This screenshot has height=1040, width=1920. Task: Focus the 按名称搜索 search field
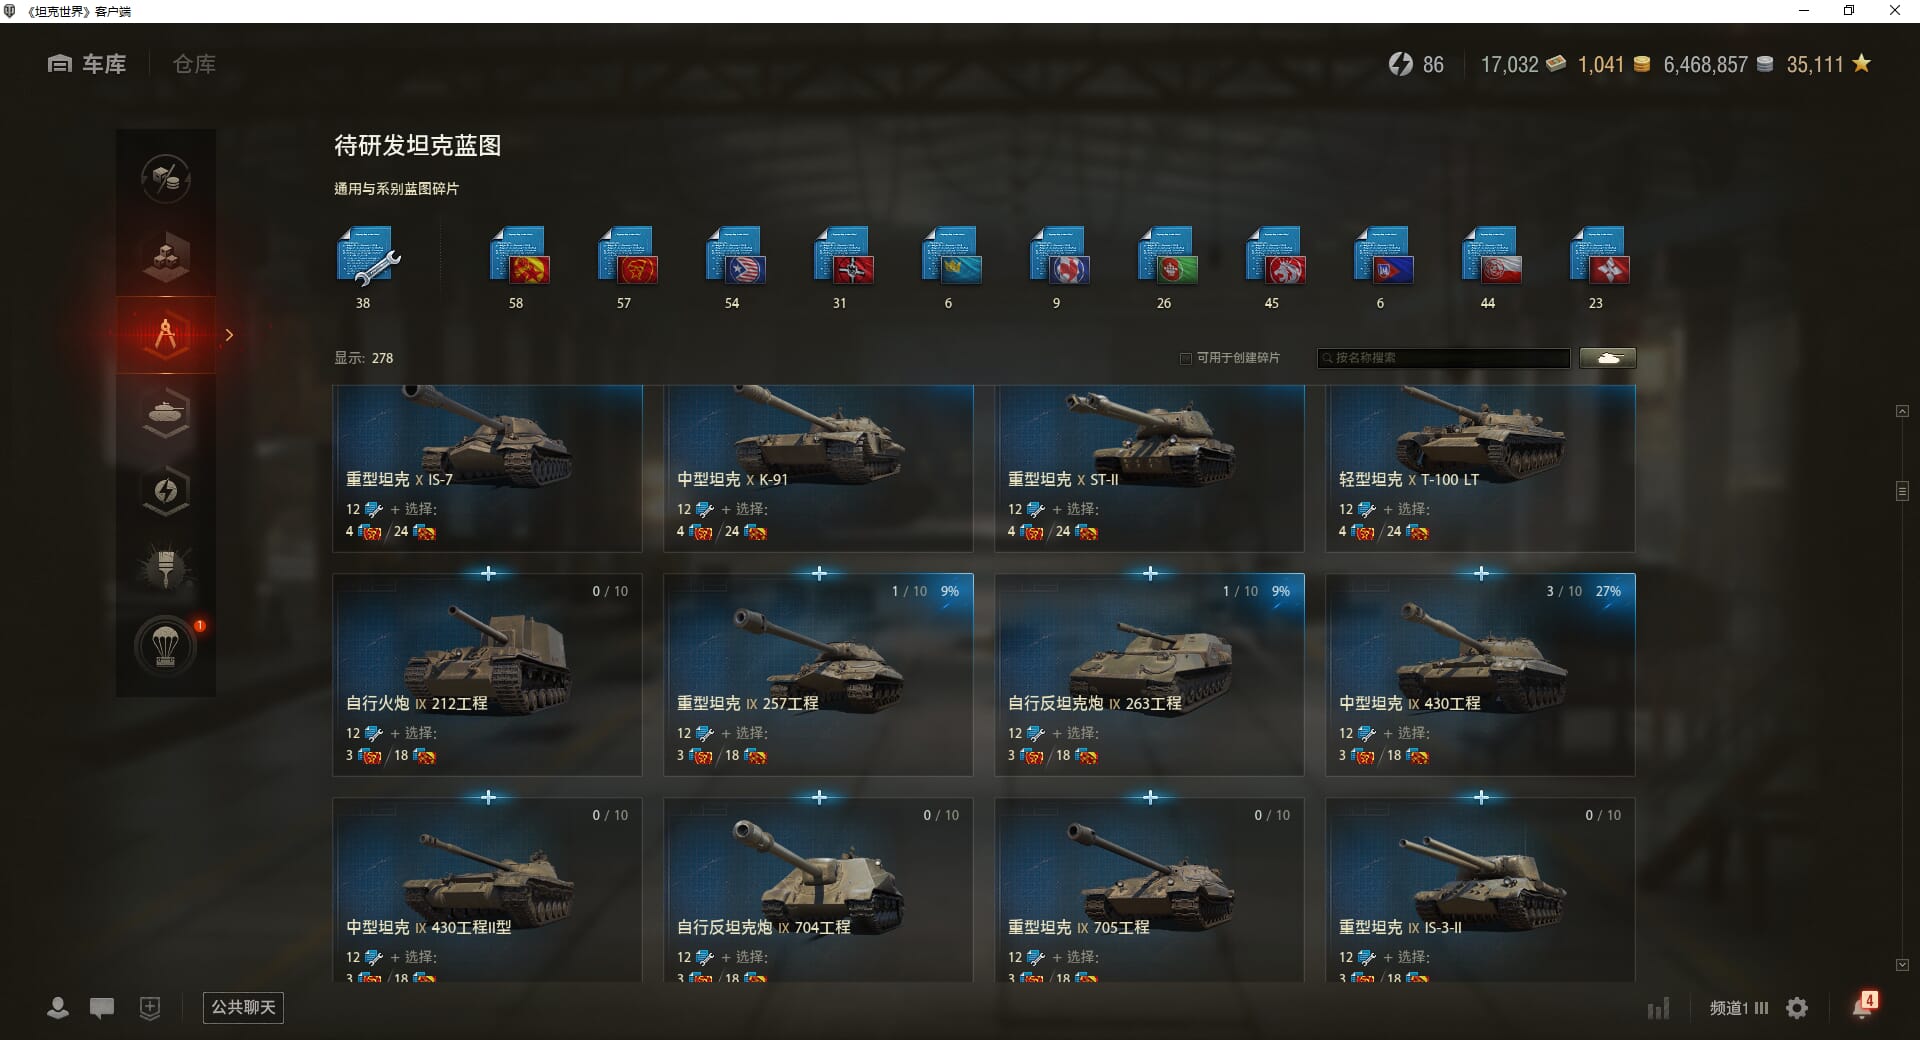pyautogui.click(x=1444, y=358)
